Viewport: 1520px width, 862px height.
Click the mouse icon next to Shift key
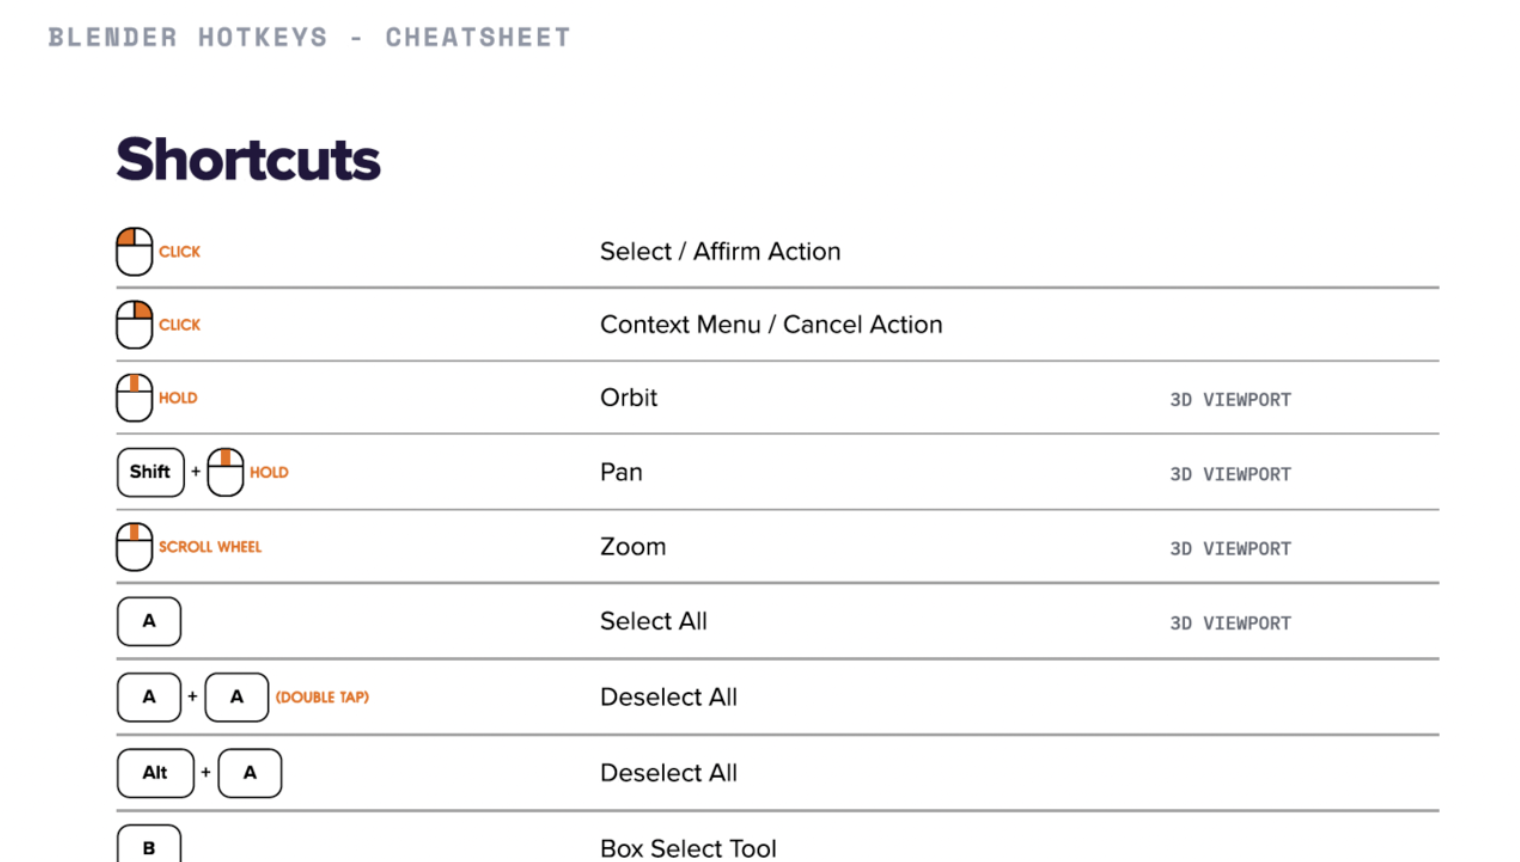coord(225,472)
